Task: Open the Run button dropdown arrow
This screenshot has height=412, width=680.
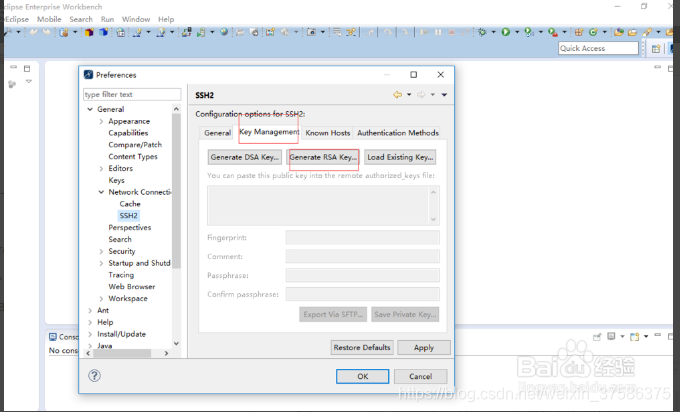Action: [517, 32]
